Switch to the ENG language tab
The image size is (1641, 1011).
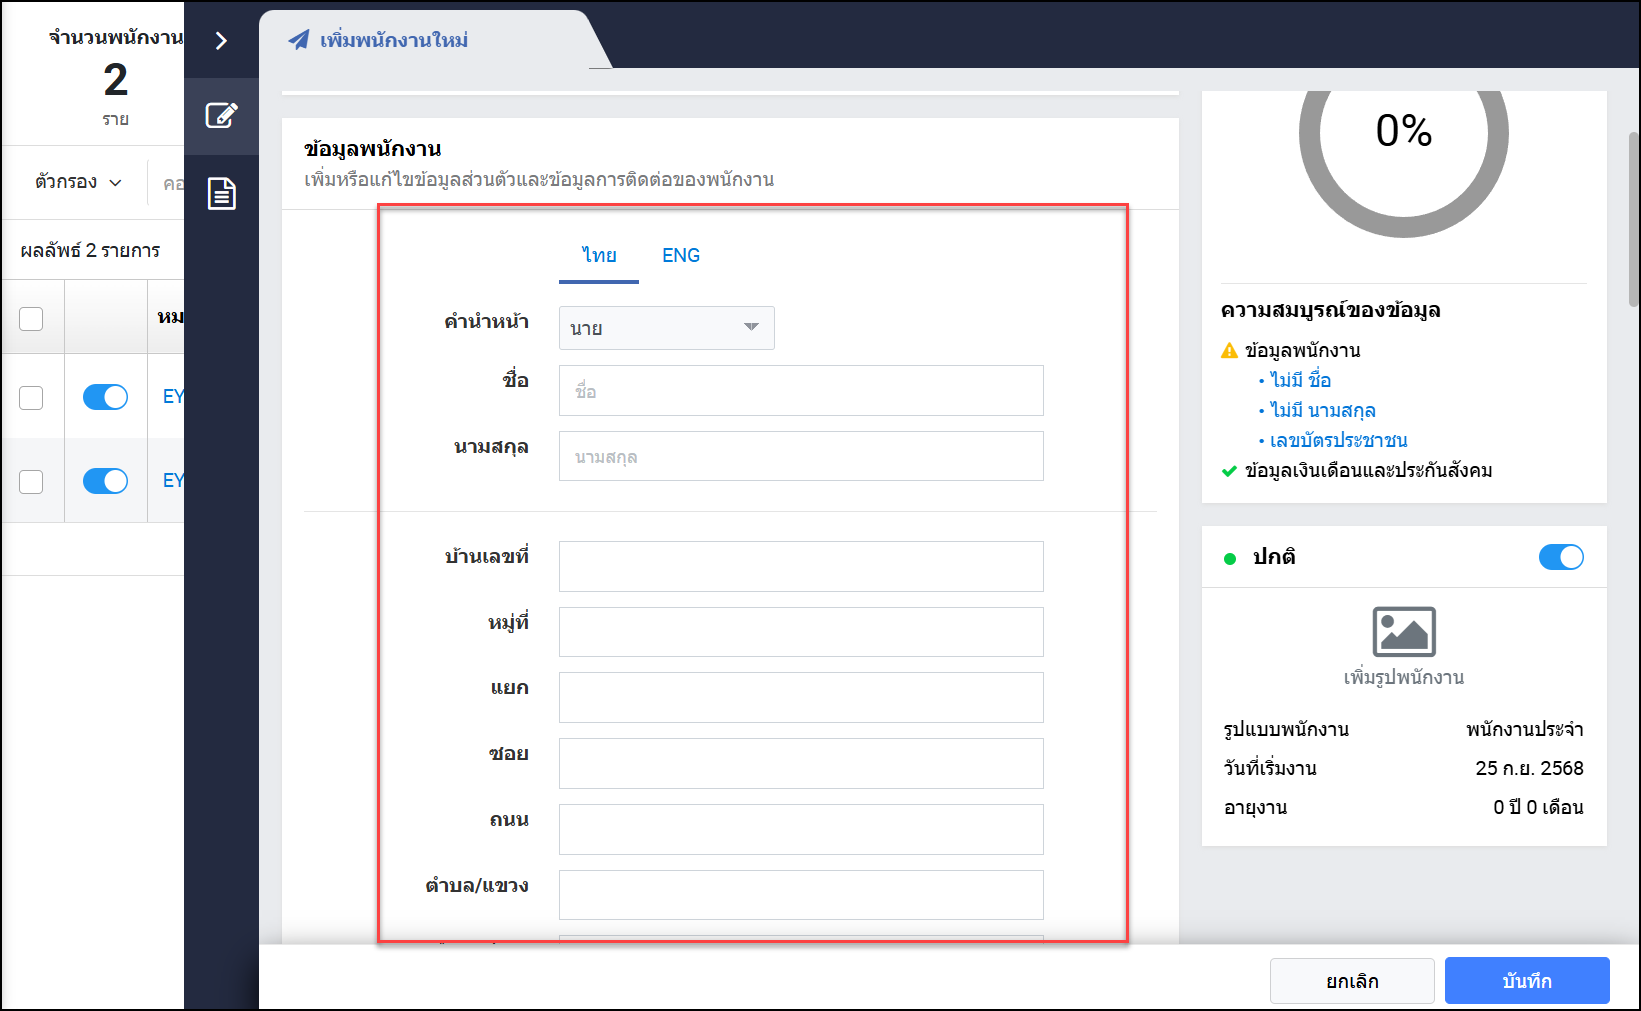[680, 256]
